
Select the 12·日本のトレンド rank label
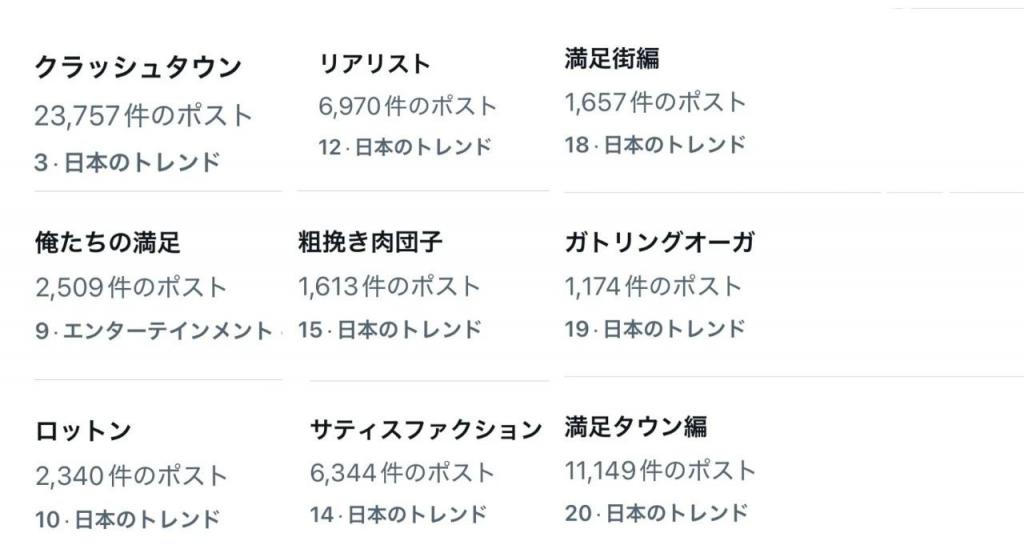point(405,147)
